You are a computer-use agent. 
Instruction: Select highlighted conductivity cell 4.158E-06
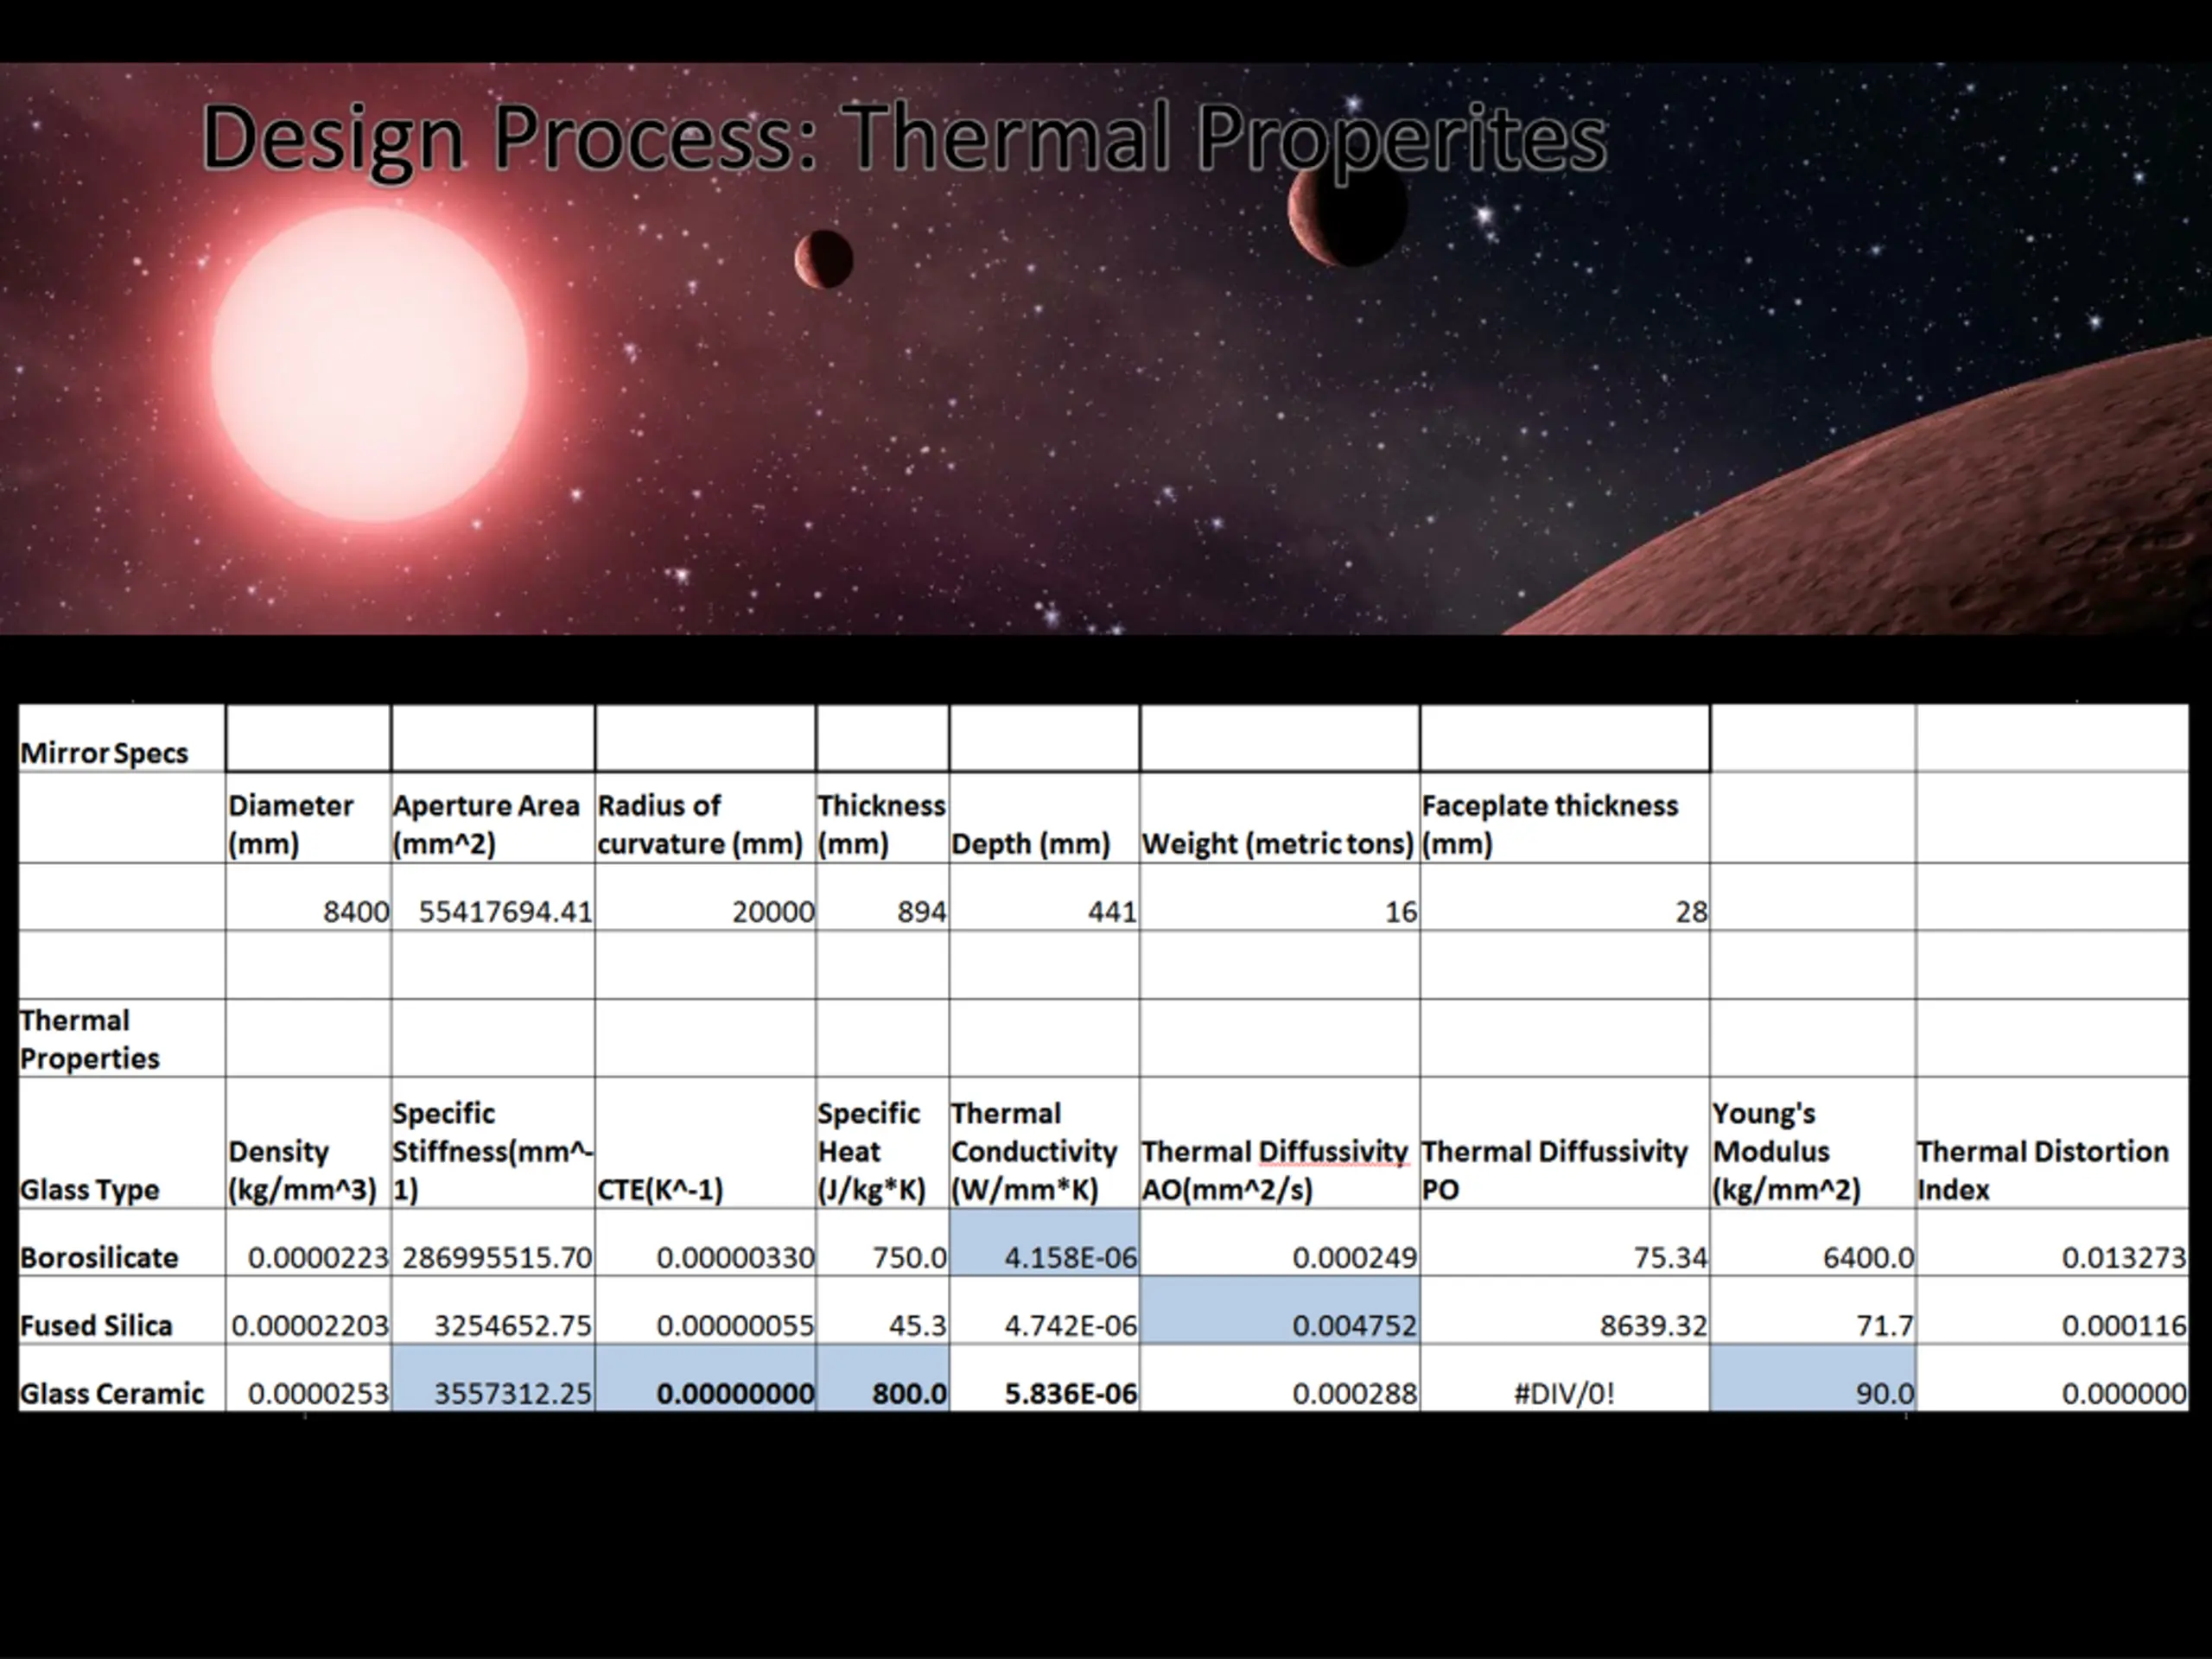(x=1044, y=1242)
